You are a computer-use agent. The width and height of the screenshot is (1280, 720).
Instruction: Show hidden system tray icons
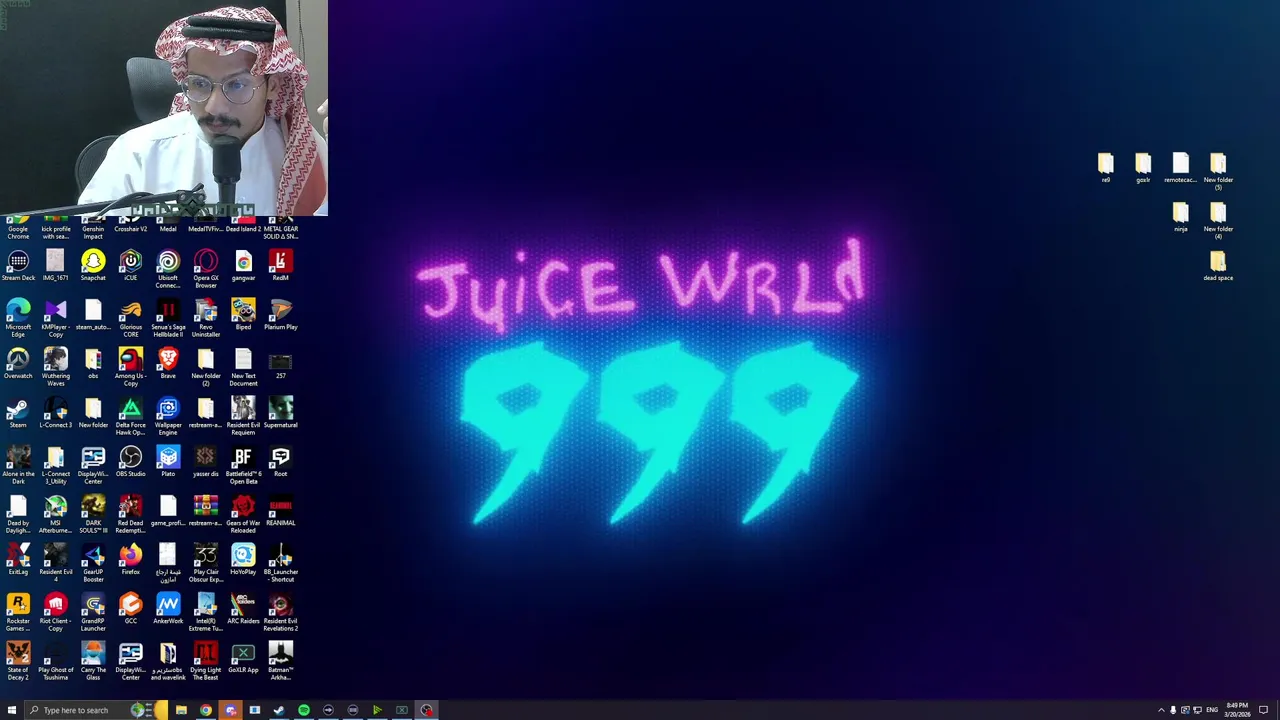click(1161, 710)
